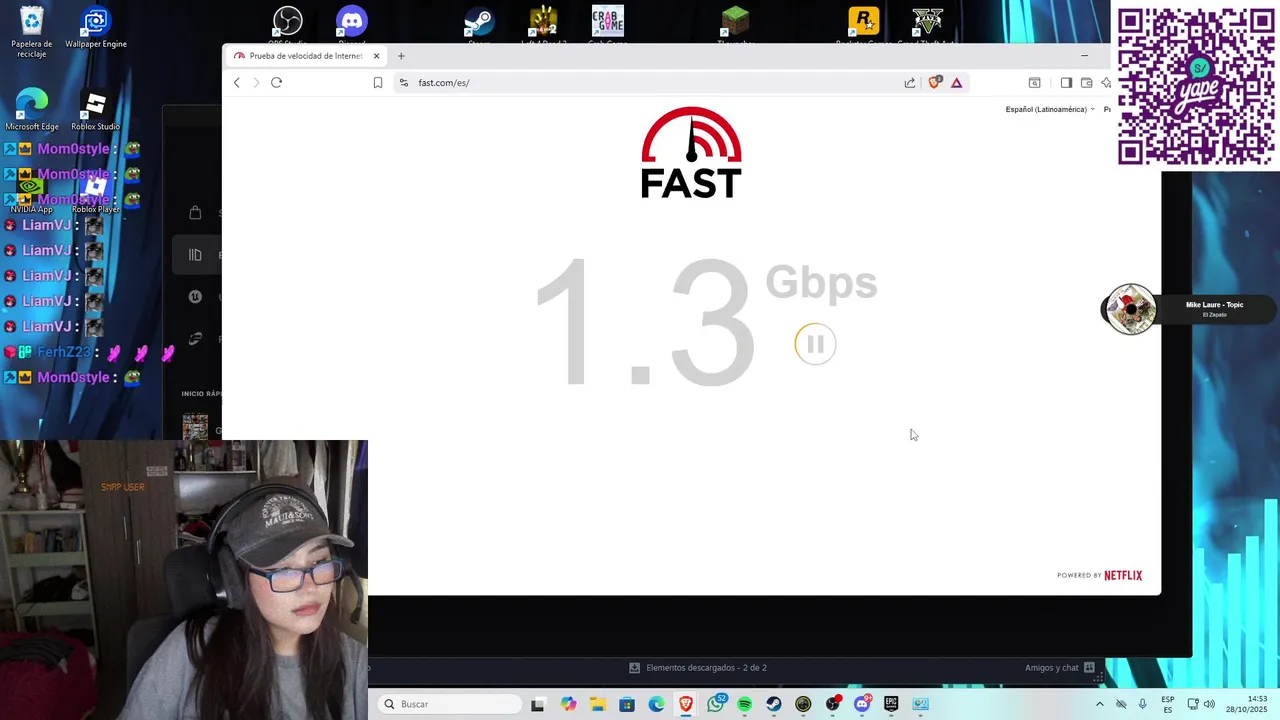The height and width of the screenshot is (720, 1280).
Task: Select the OBS Studio desktop icon
Action: [288, 24]
